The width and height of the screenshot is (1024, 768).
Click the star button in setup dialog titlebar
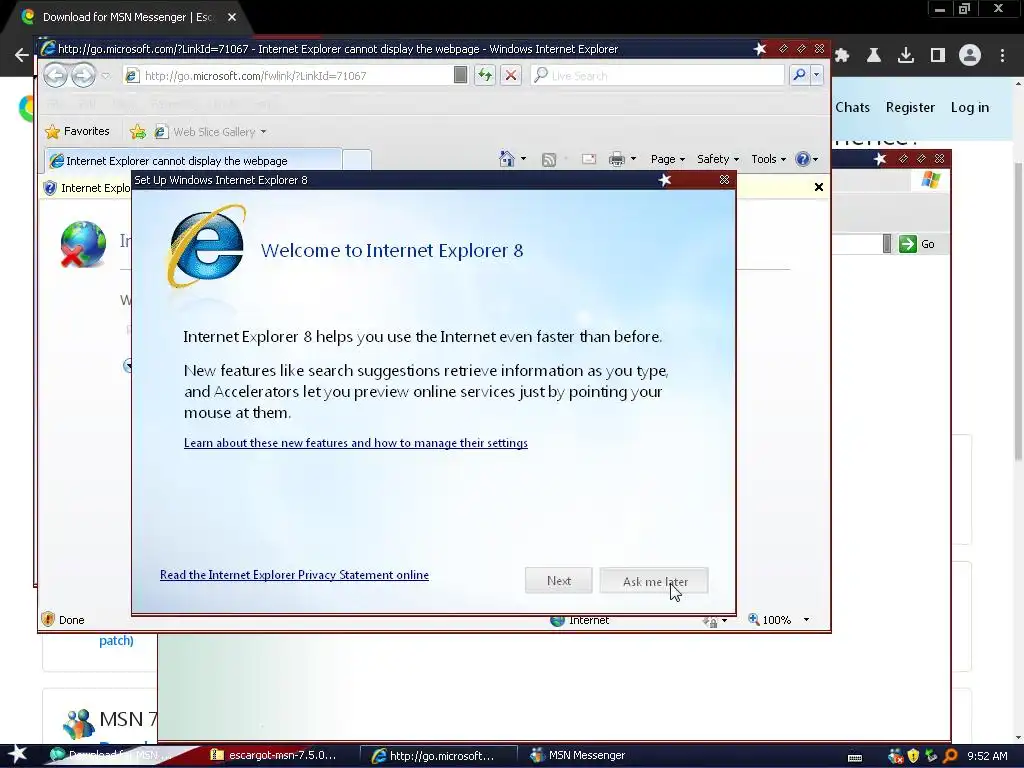tap(665, 180)
